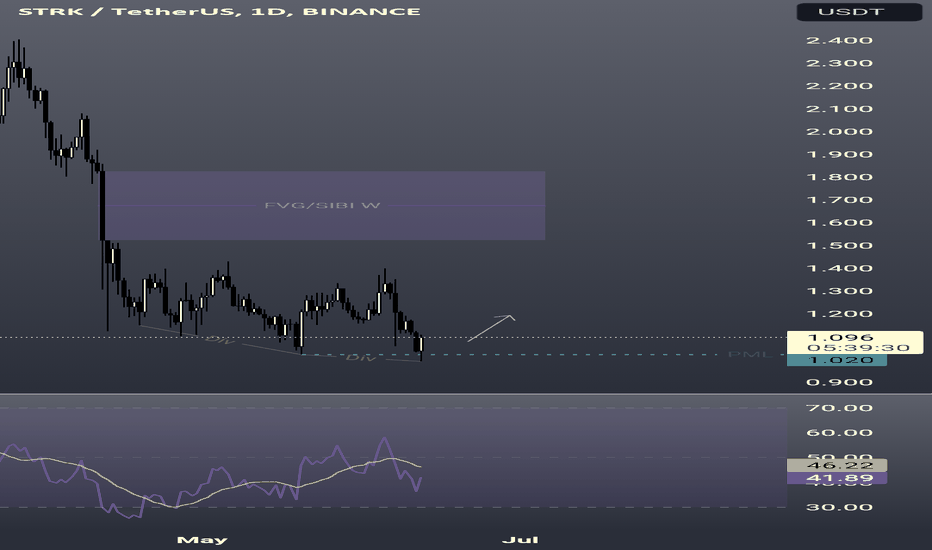Click the 2.400 price axis label

click(x=839, y=40)
